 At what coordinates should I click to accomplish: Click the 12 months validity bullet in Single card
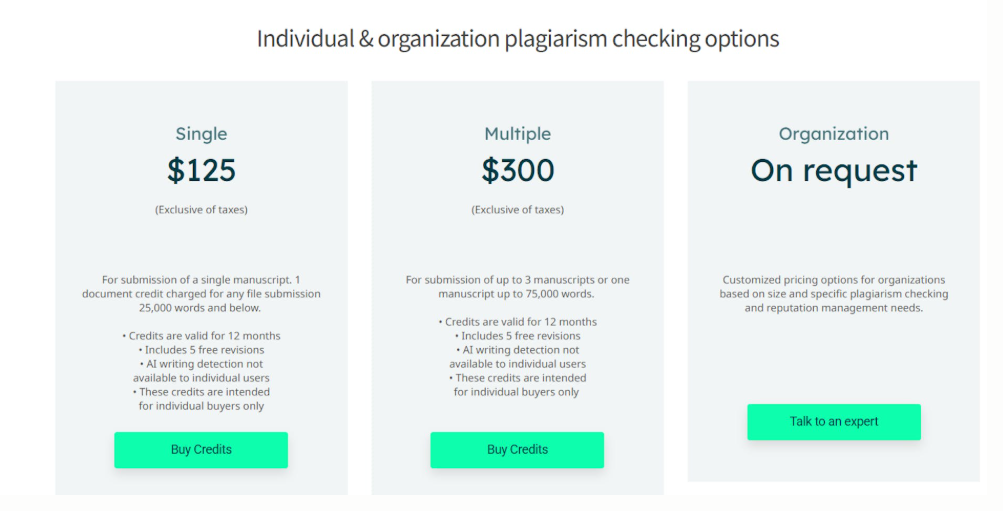[201, 336]
